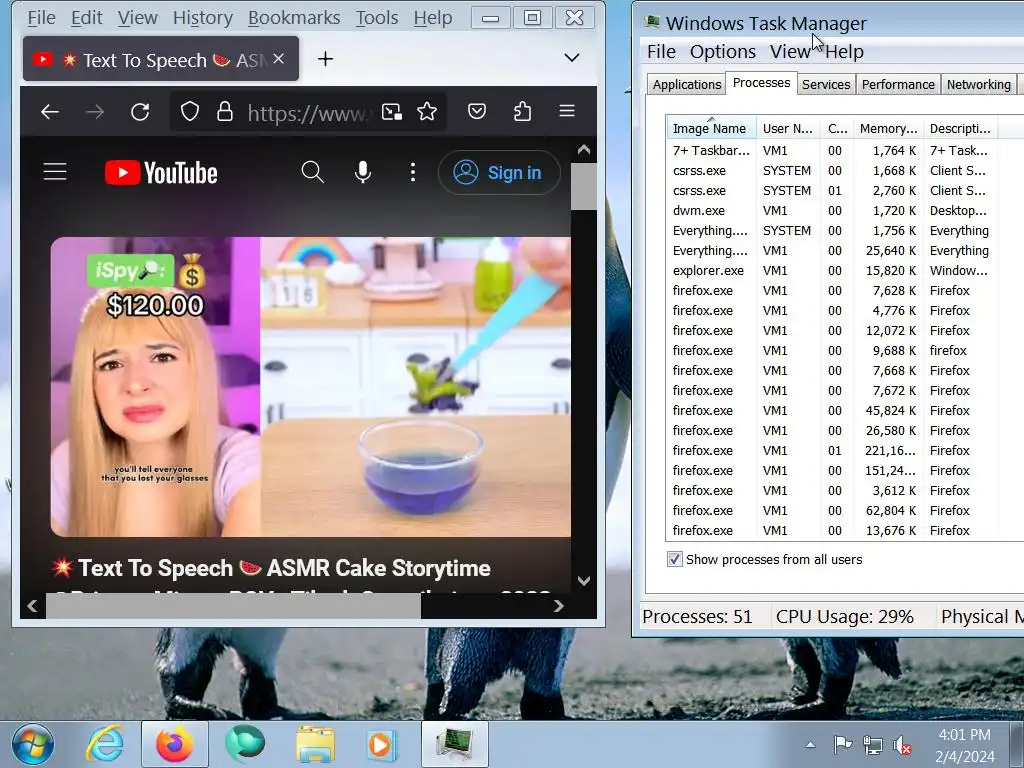Click the taskbar clock showing 4:01 PM
The width and height of the screenshot is (1024, 768).
965,744
